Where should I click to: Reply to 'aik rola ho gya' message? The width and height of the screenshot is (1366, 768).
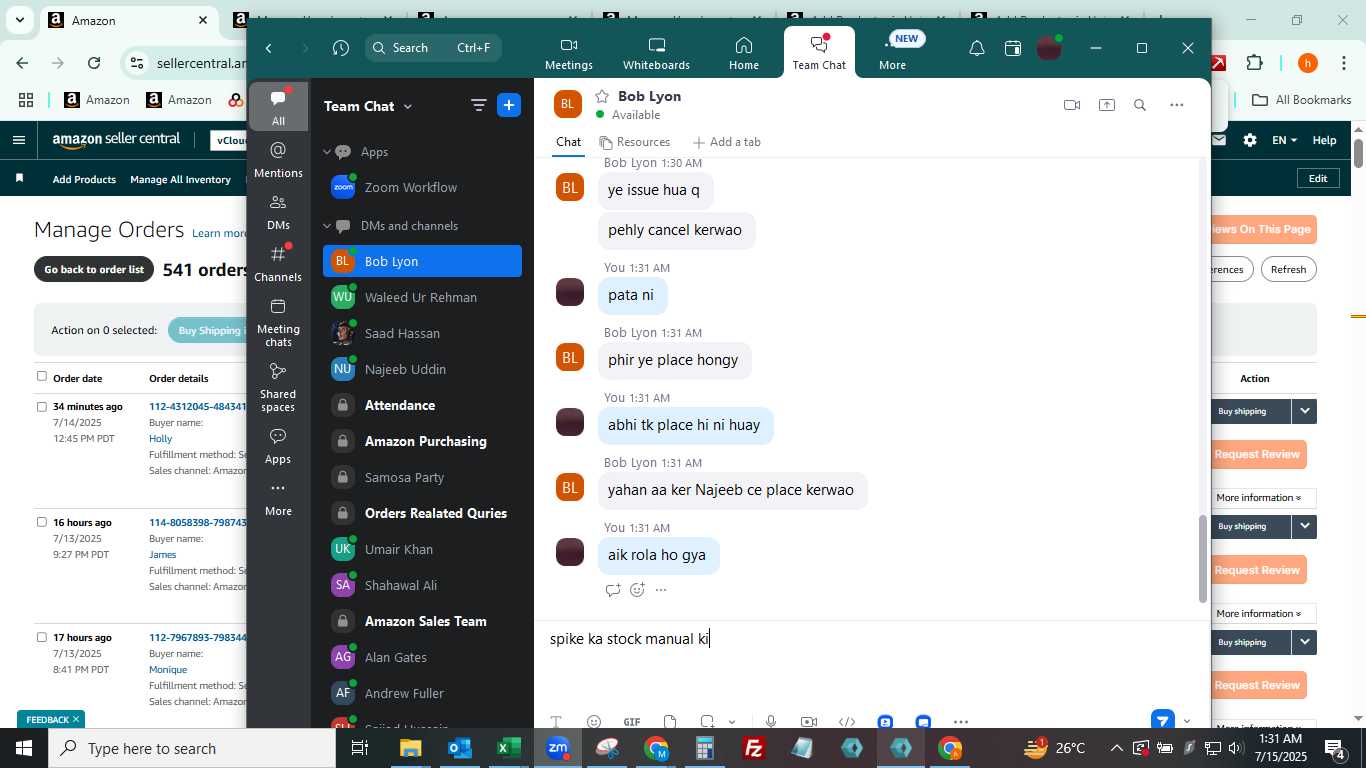click(x=613, y=590)
